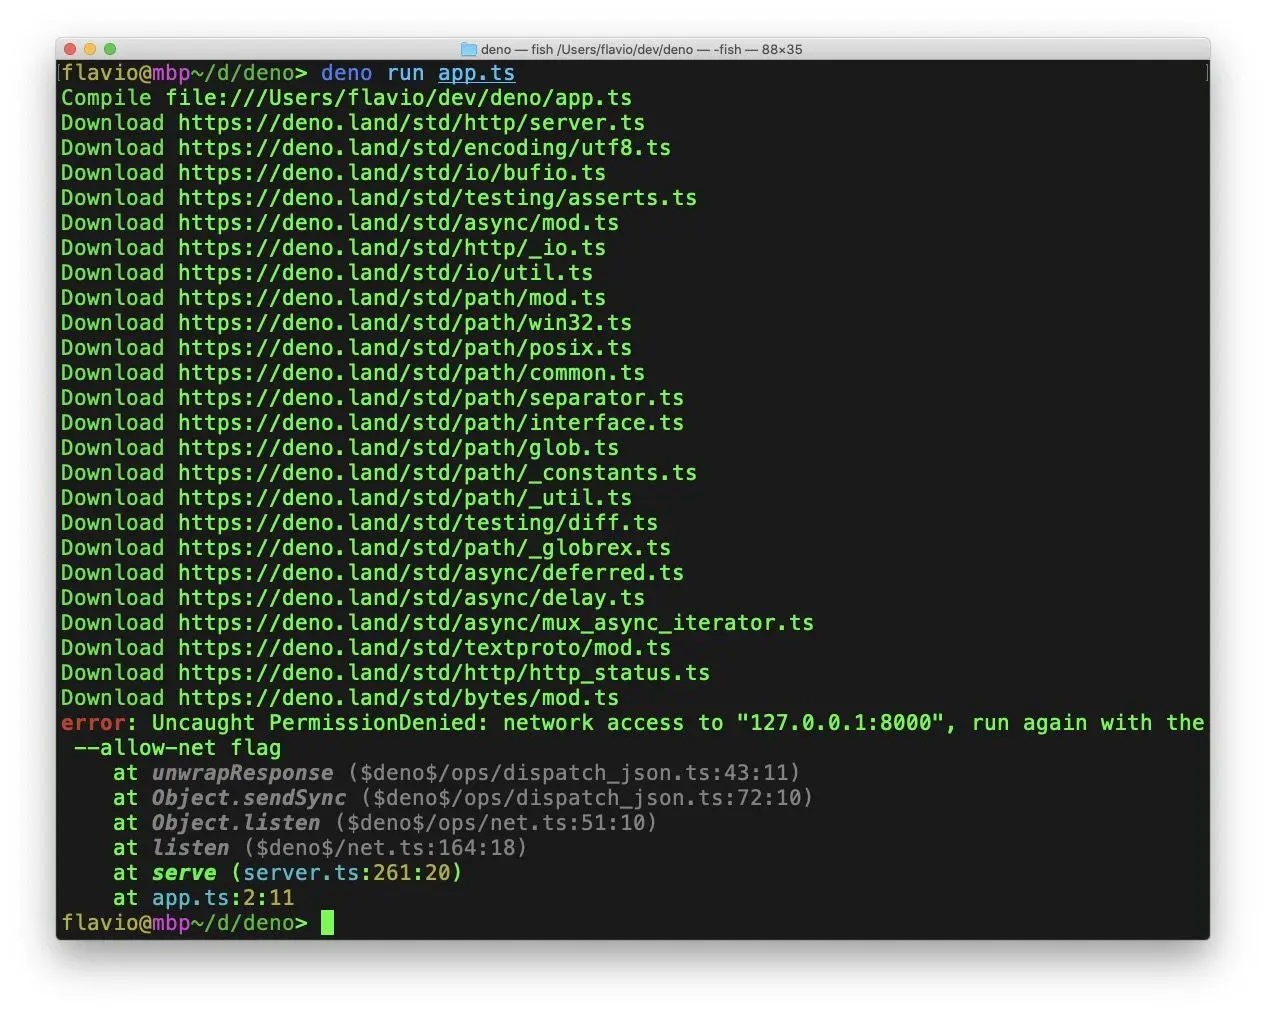Screen dimensions: 1266x1014
Task: Click the std/path/_constants.ts download URL
Action: coord(437,473)
